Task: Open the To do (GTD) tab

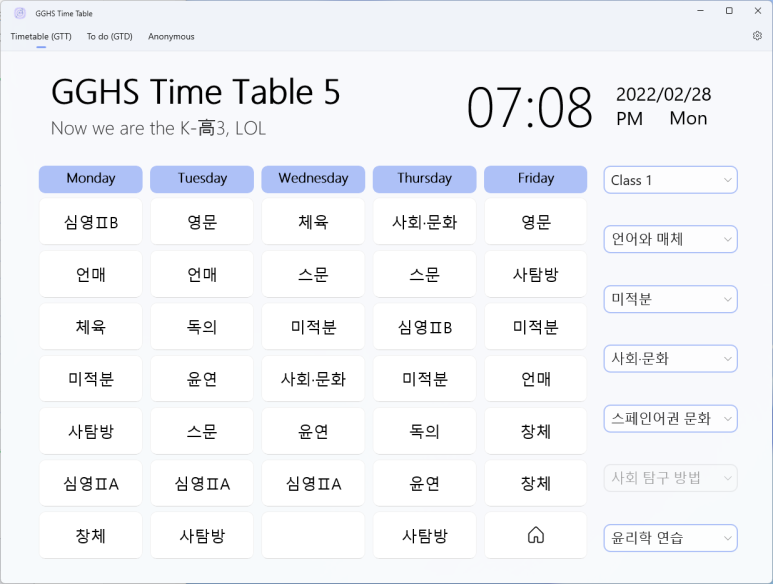Action: coord(109,36)
